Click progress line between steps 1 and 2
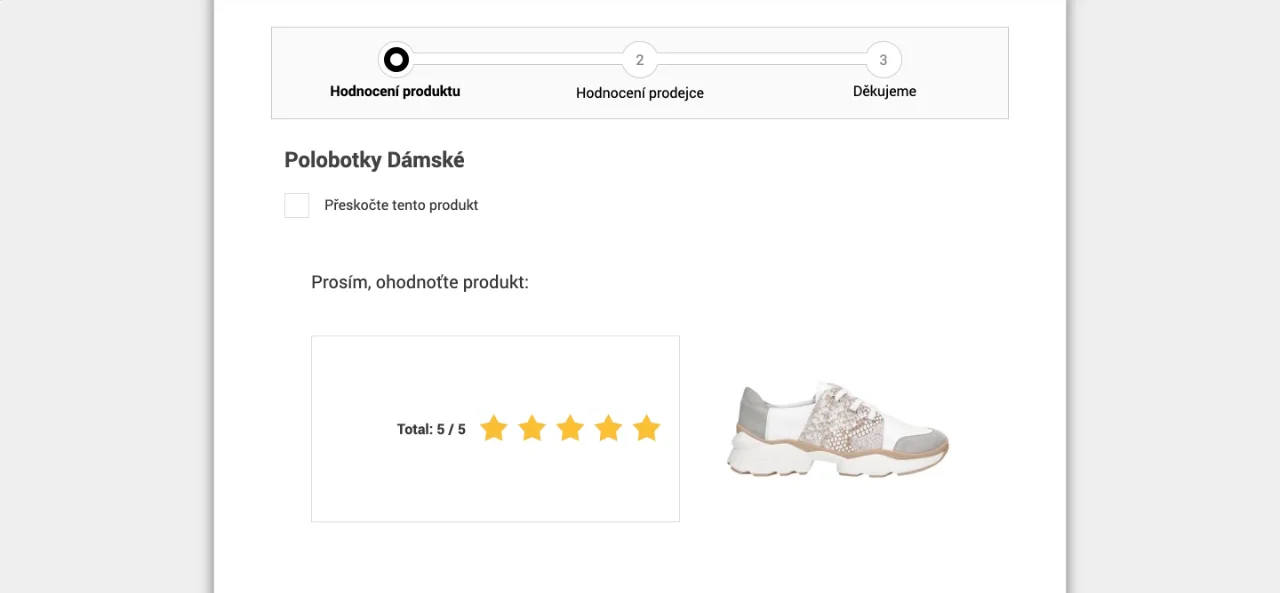1280x593 pixels. (518, 59)
